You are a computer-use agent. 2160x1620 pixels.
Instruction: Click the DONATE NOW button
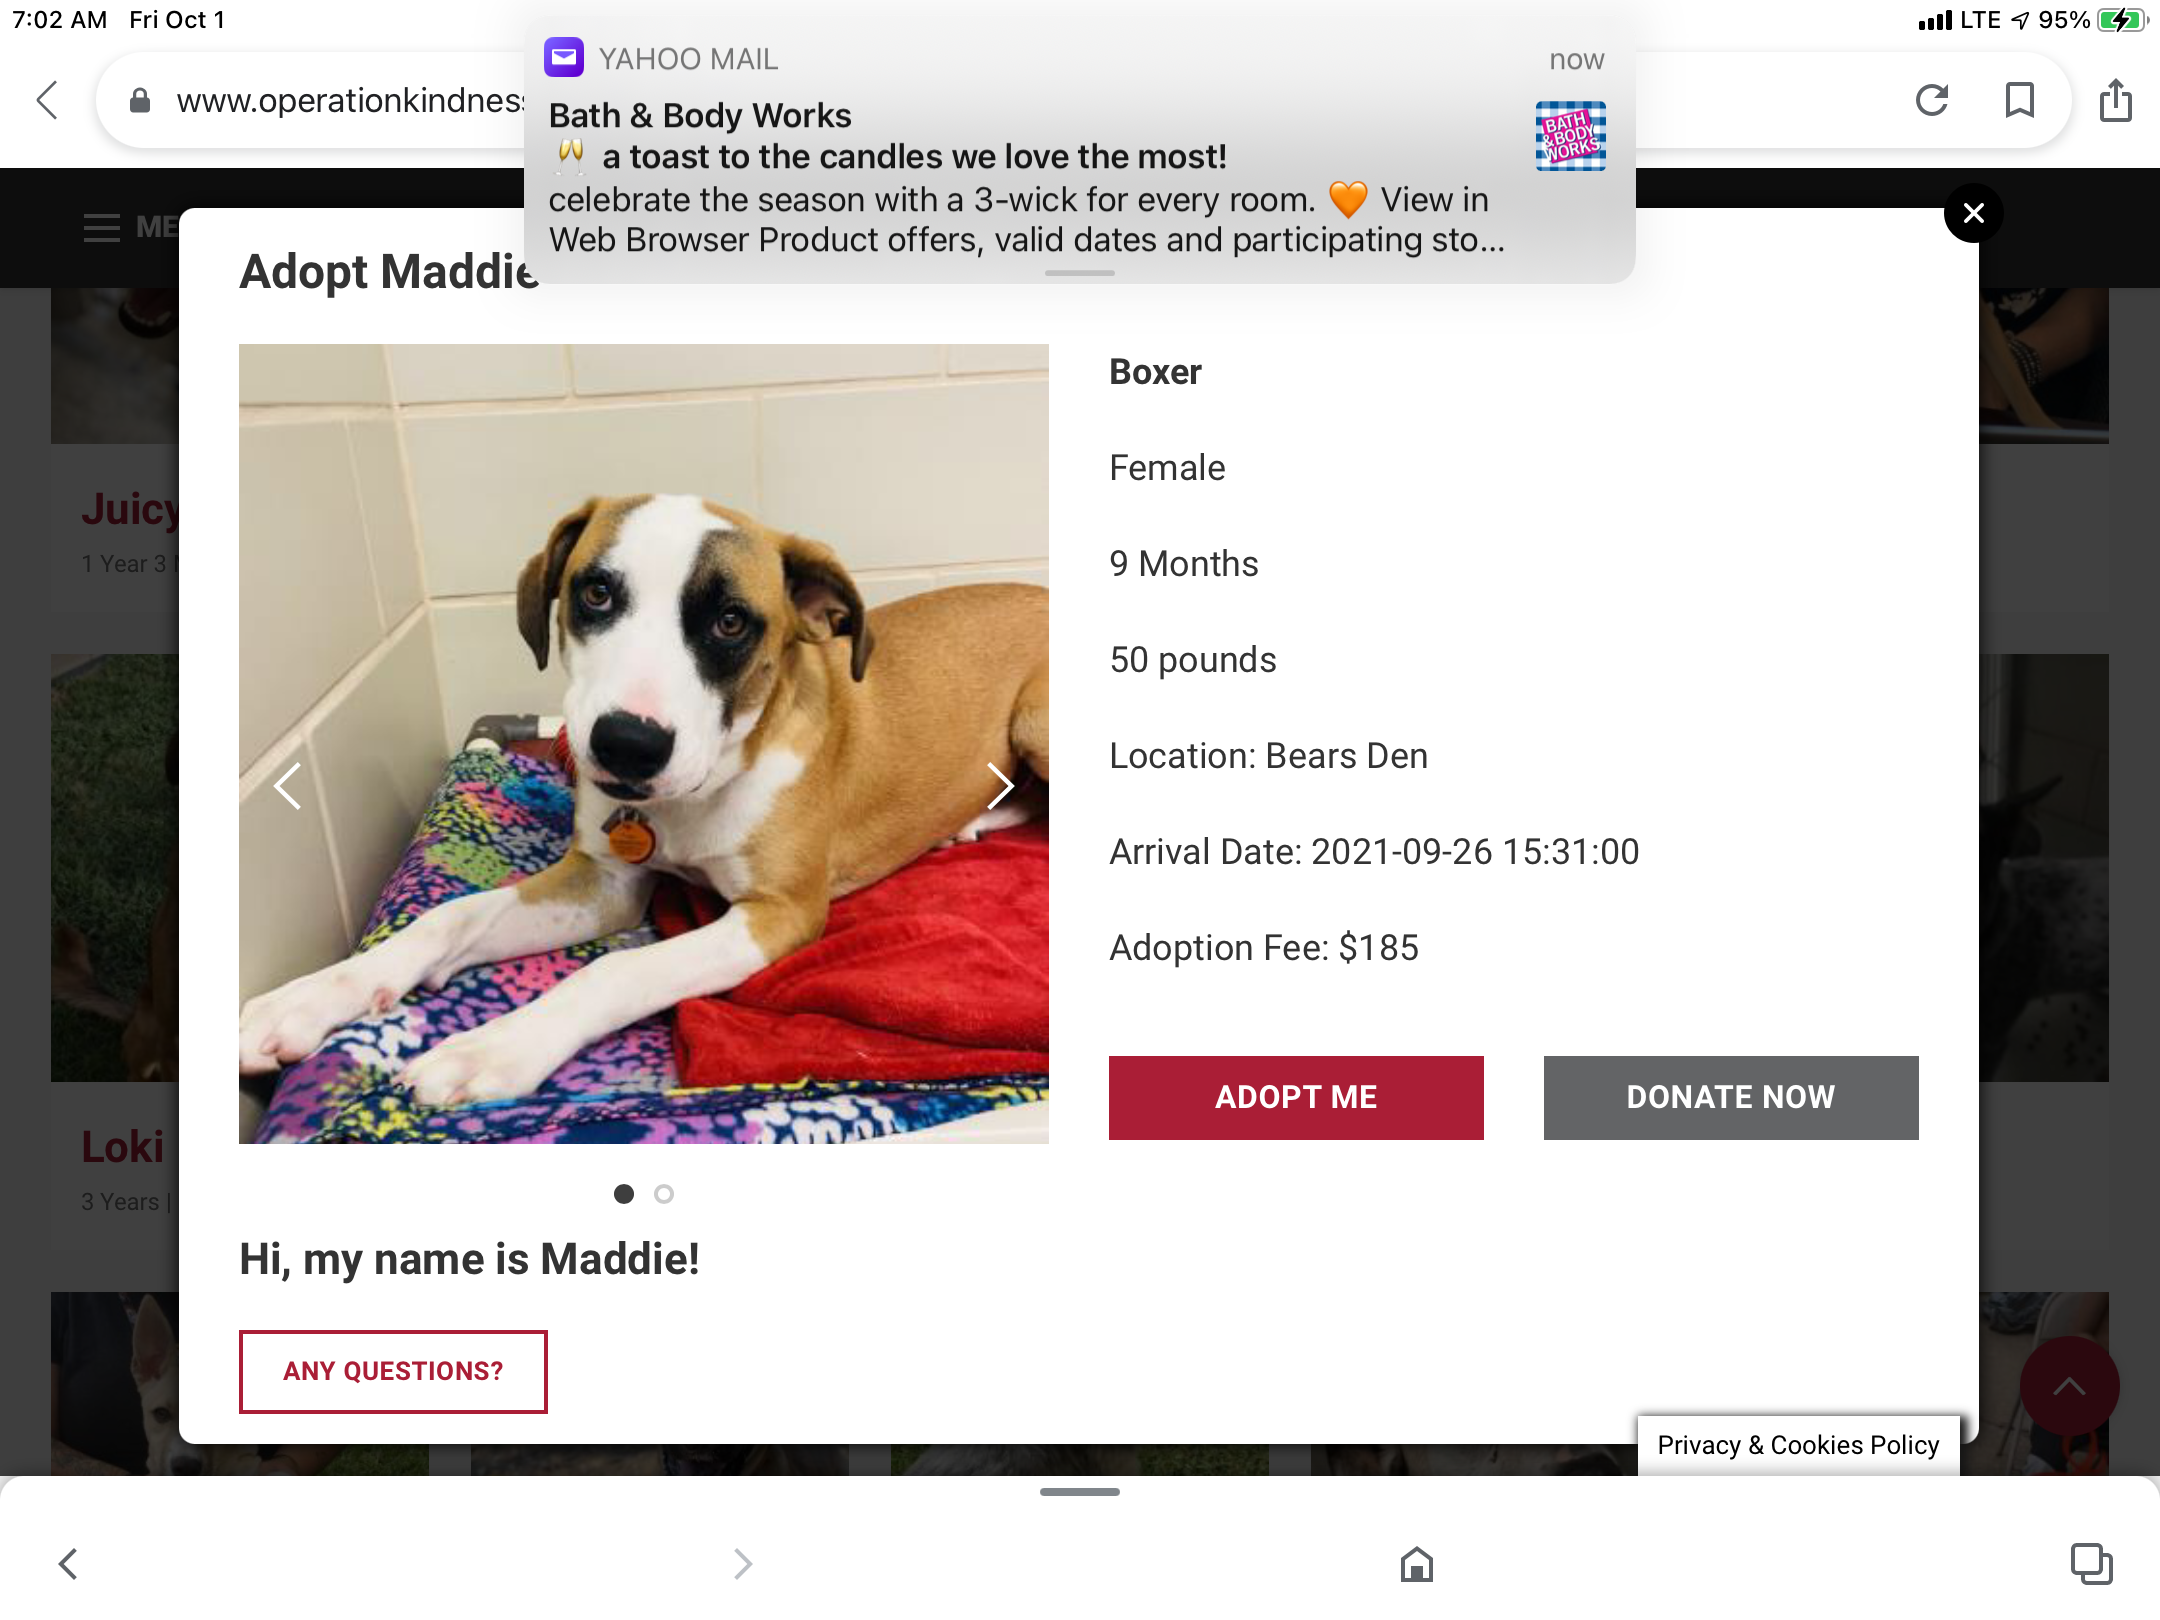(x=1731, y=1097)
